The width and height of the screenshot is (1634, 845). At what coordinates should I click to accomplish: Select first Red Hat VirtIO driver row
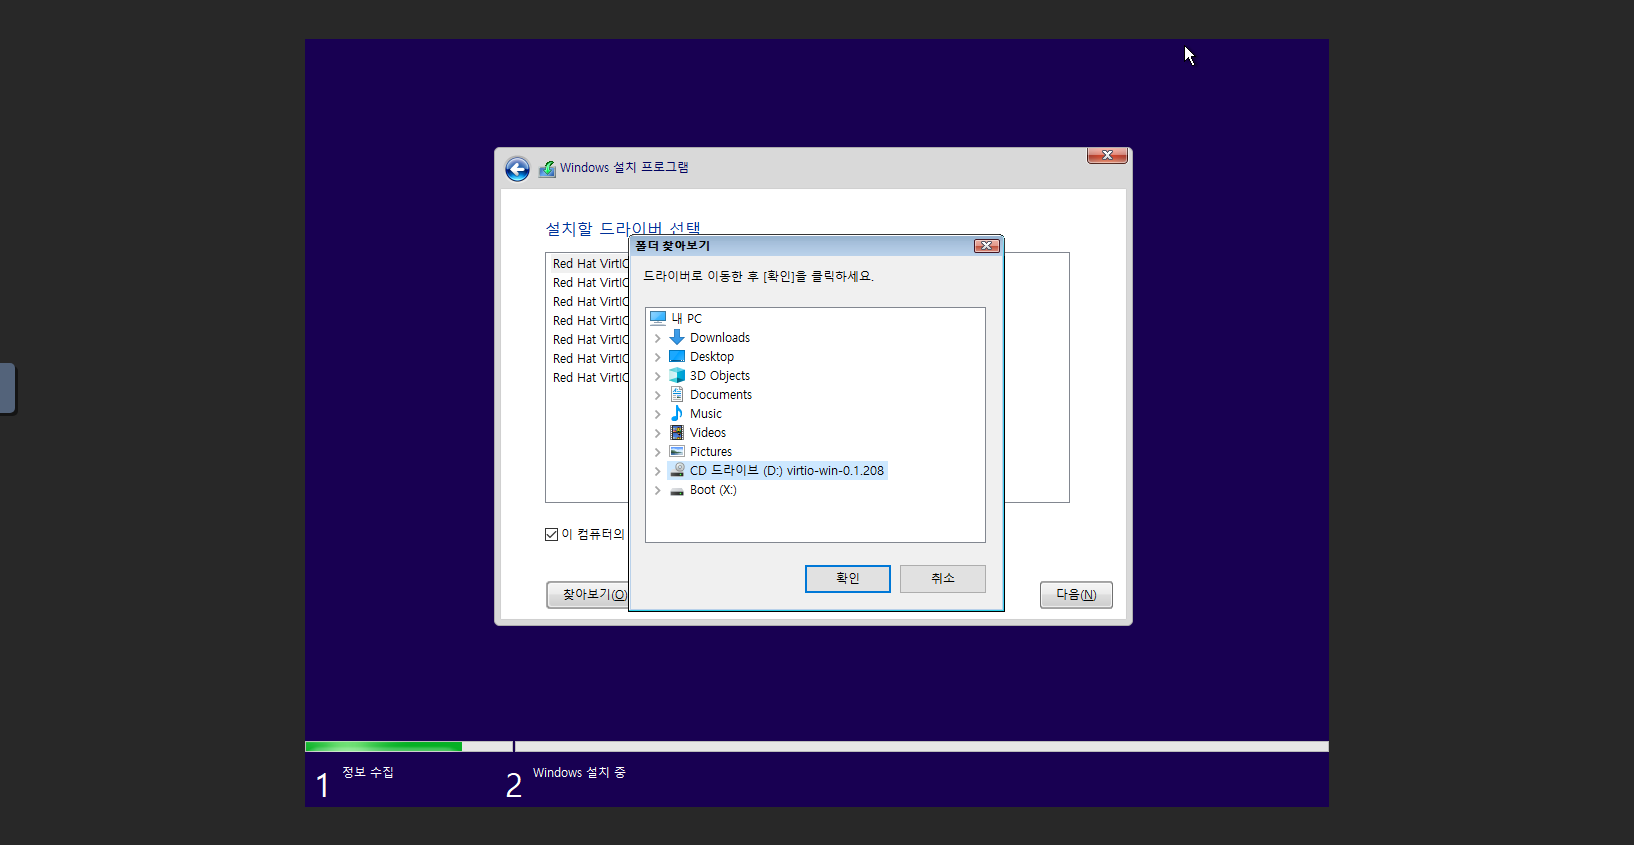coord(590,264)
